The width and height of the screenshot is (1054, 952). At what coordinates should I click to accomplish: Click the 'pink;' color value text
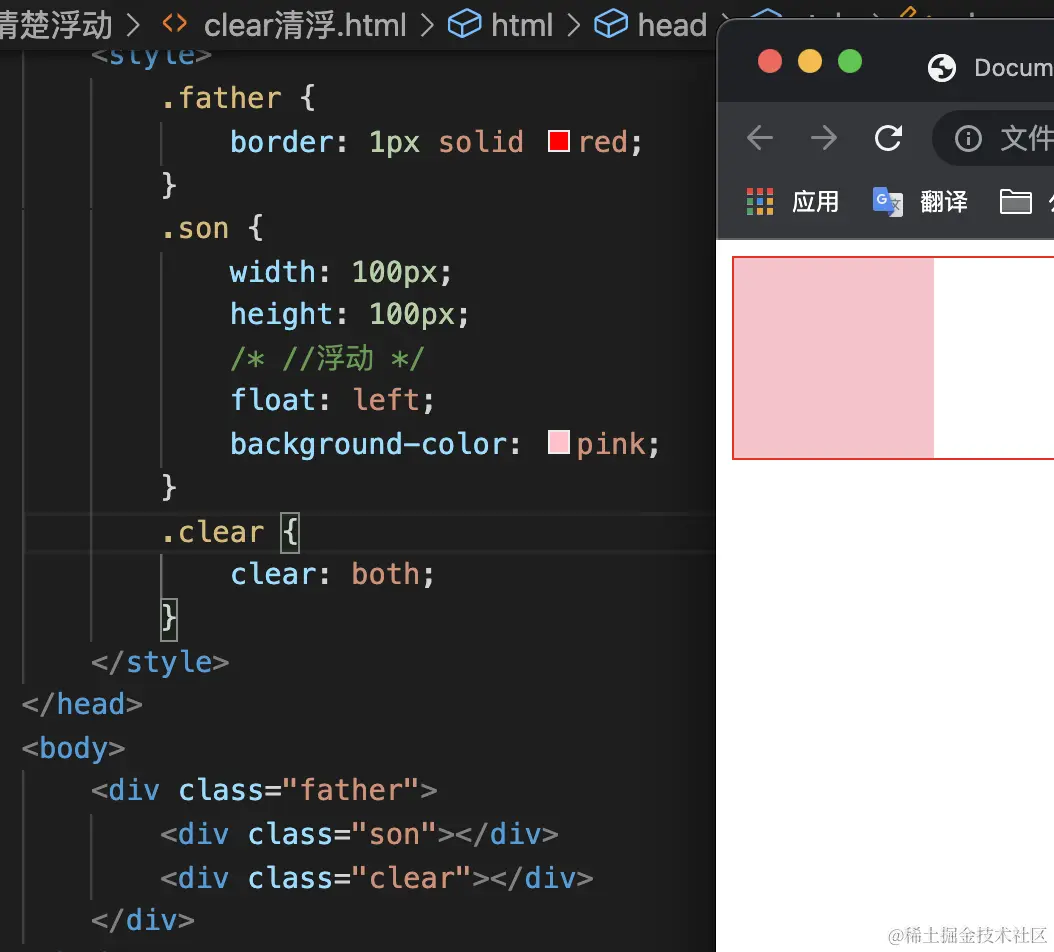tap(618, 444)
